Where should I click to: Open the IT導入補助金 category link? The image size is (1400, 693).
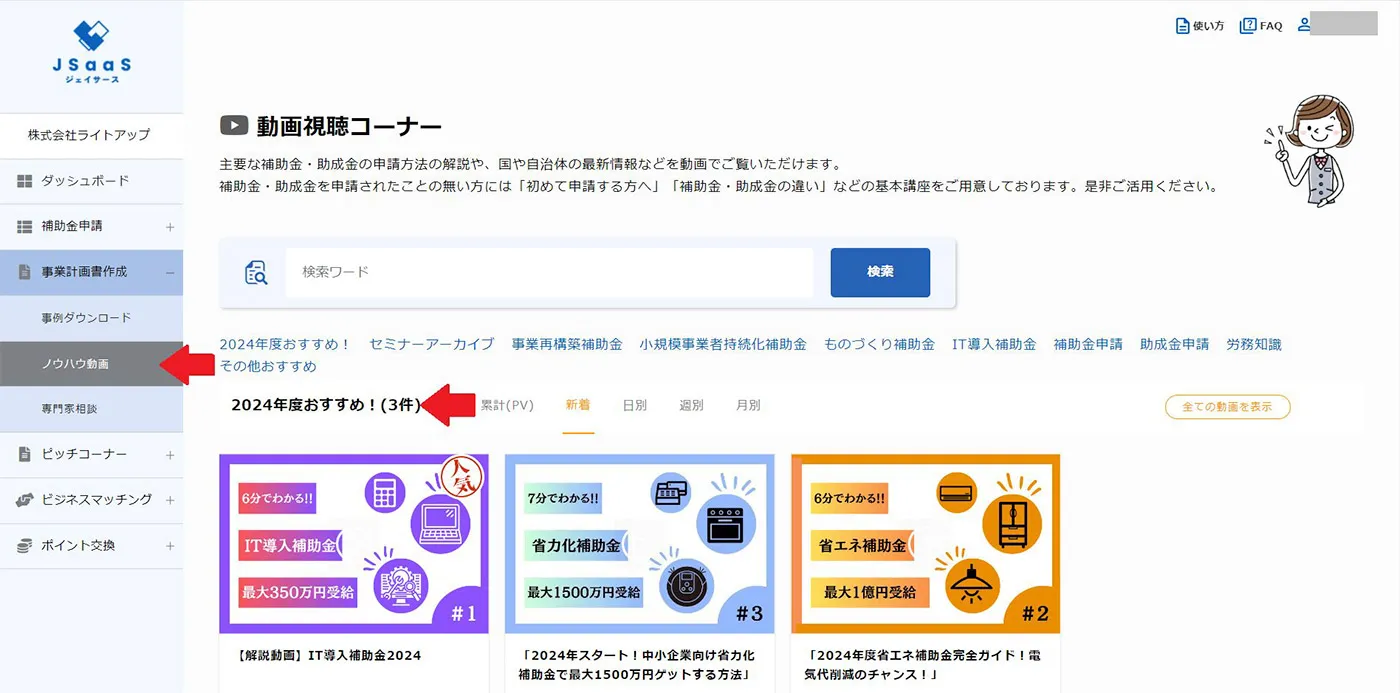coord(994,344)
